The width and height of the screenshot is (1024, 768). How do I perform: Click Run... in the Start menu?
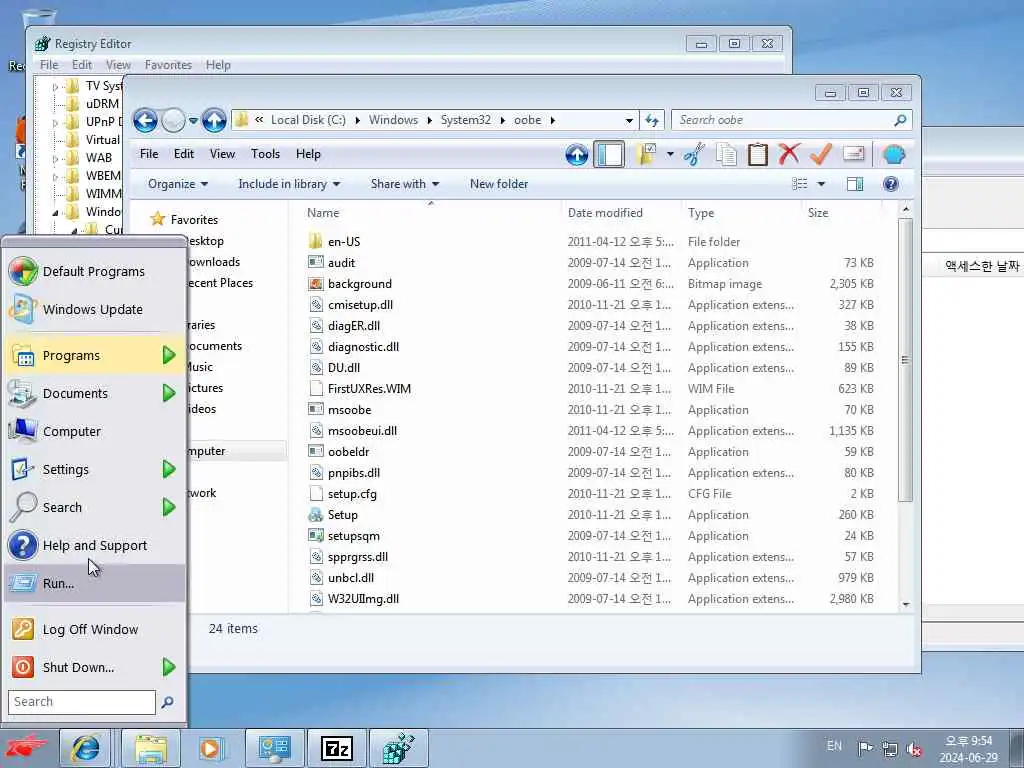coord(95,583)
